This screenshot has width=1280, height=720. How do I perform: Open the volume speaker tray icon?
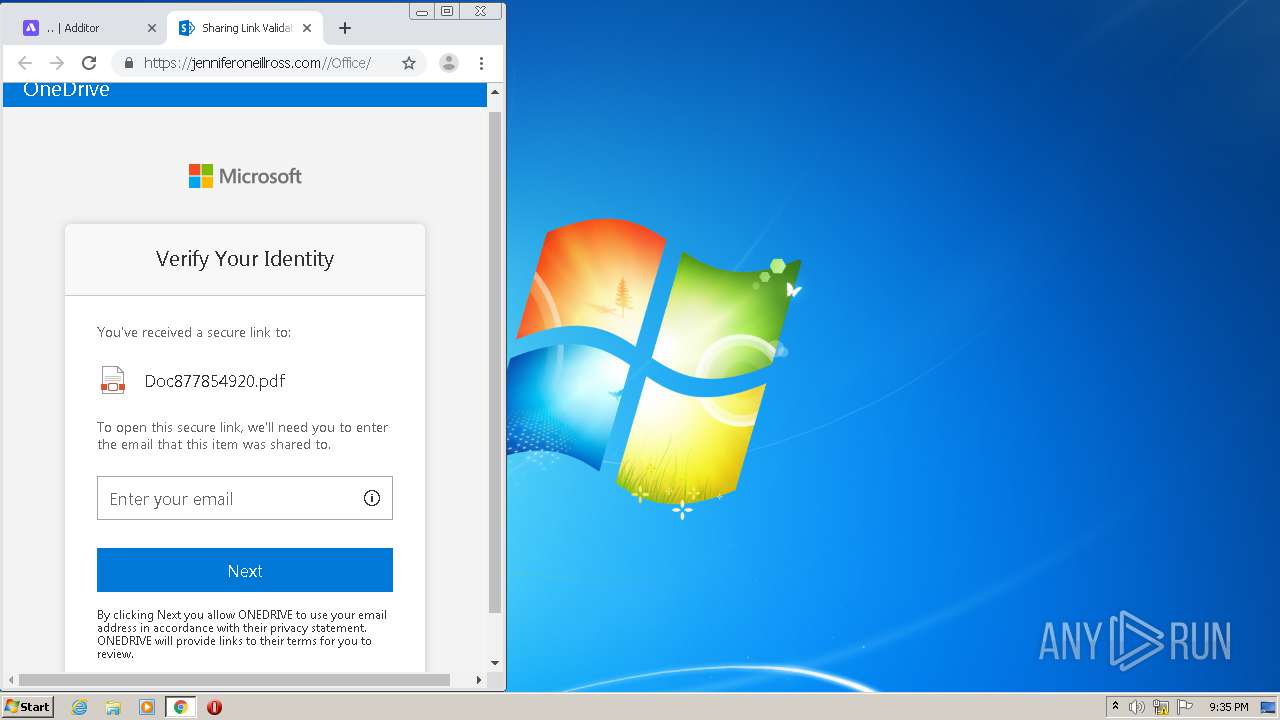point(1137,707)
